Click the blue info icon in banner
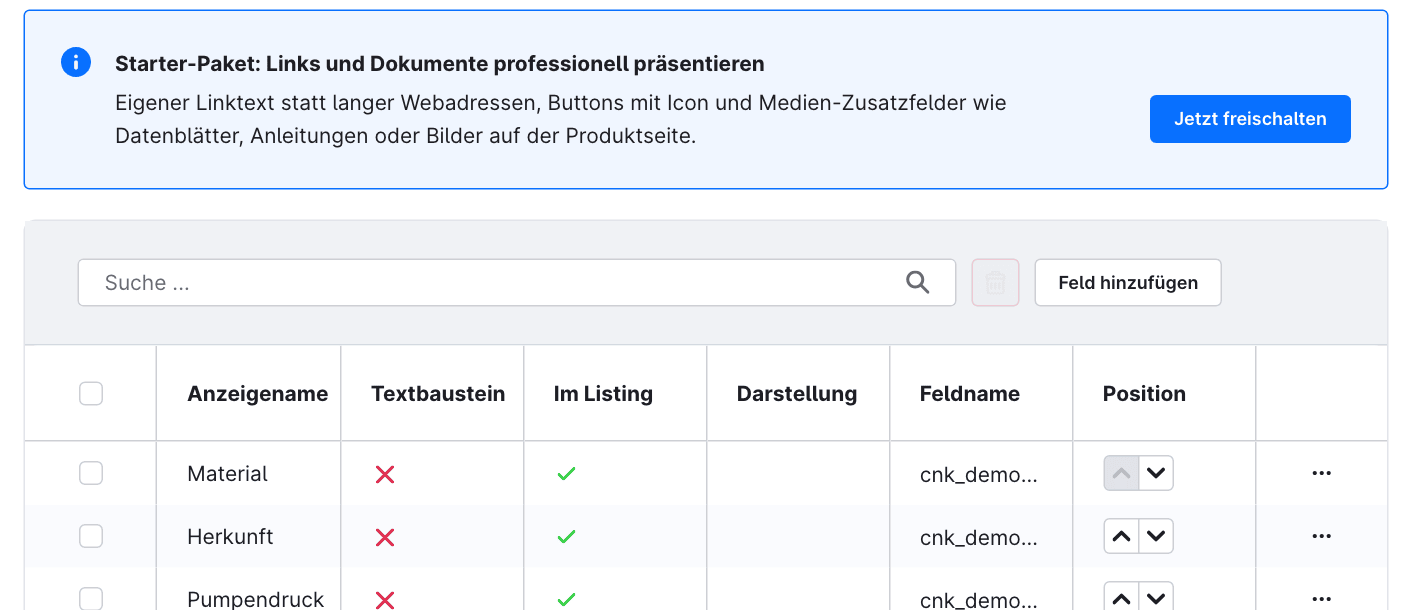 (76, 62)
